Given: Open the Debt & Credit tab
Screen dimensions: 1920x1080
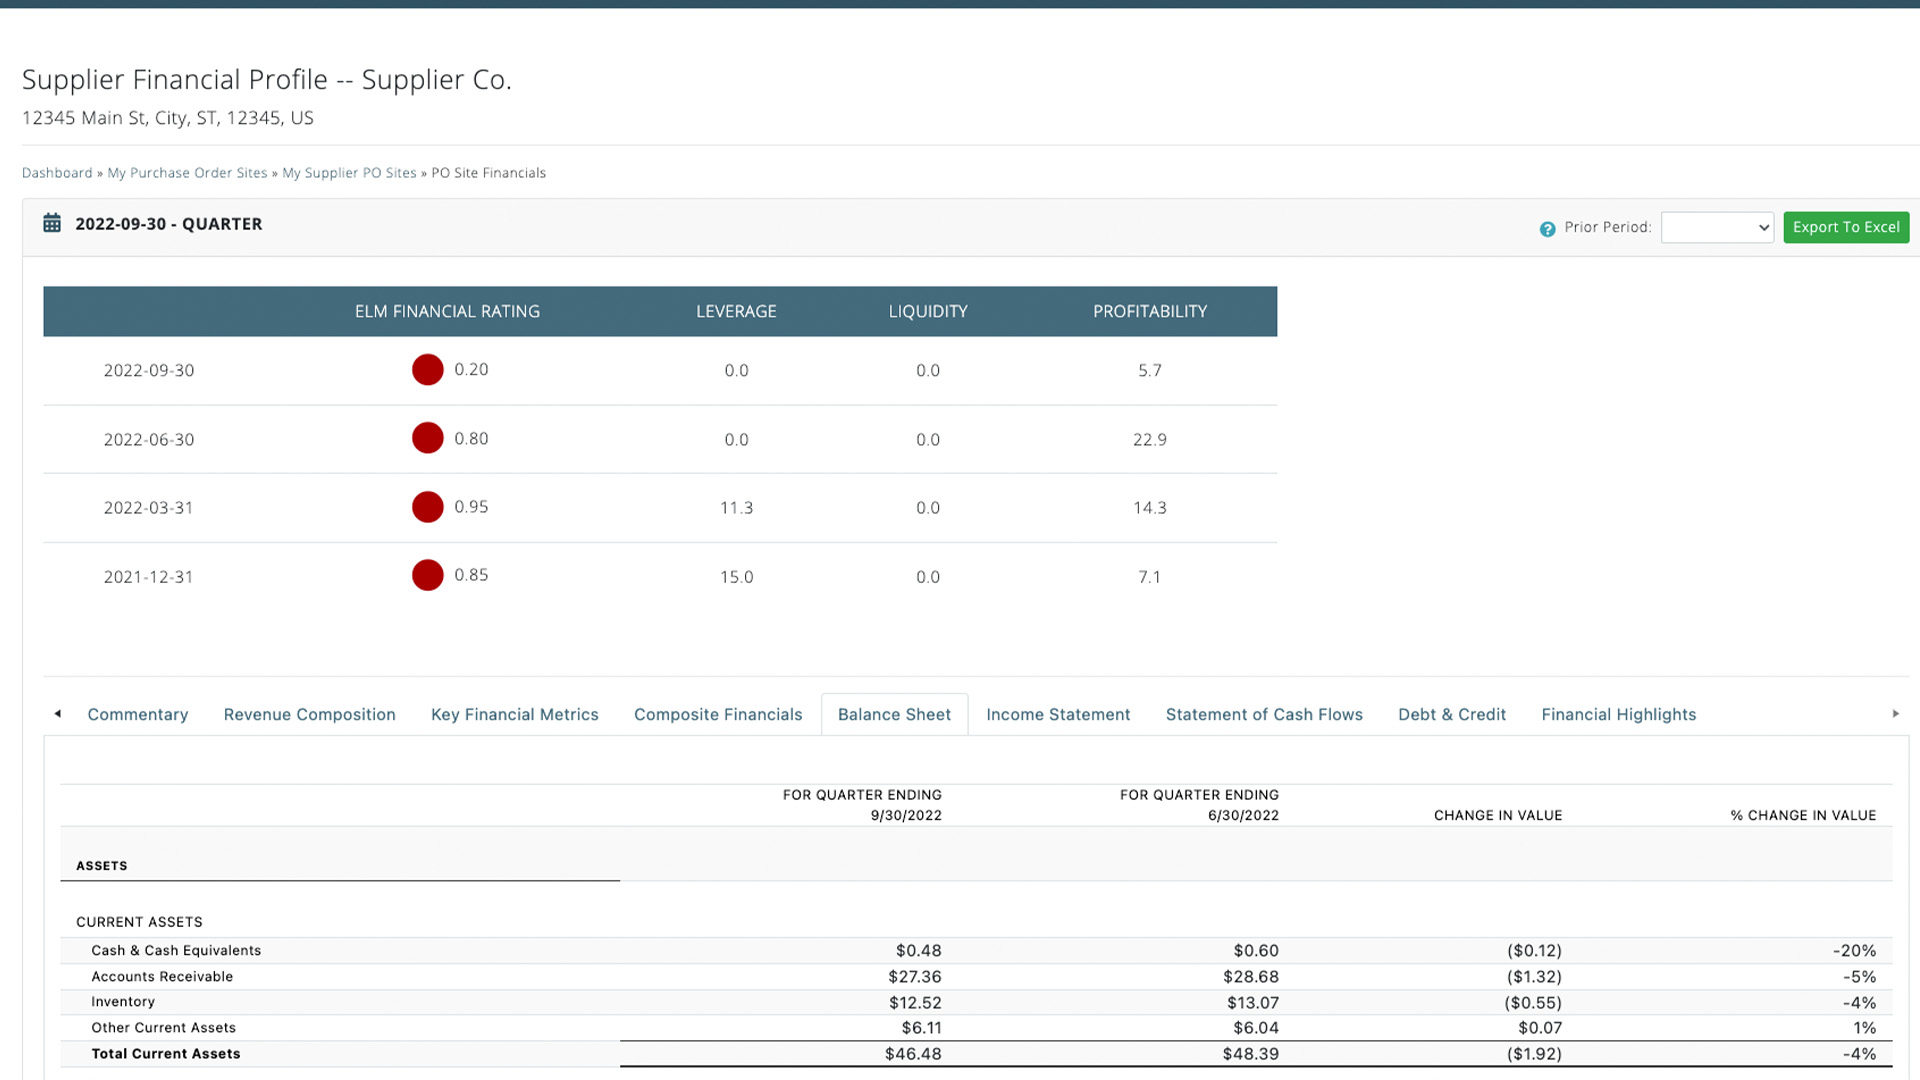Looking at the screenshot, I should tap(1451, 714).
